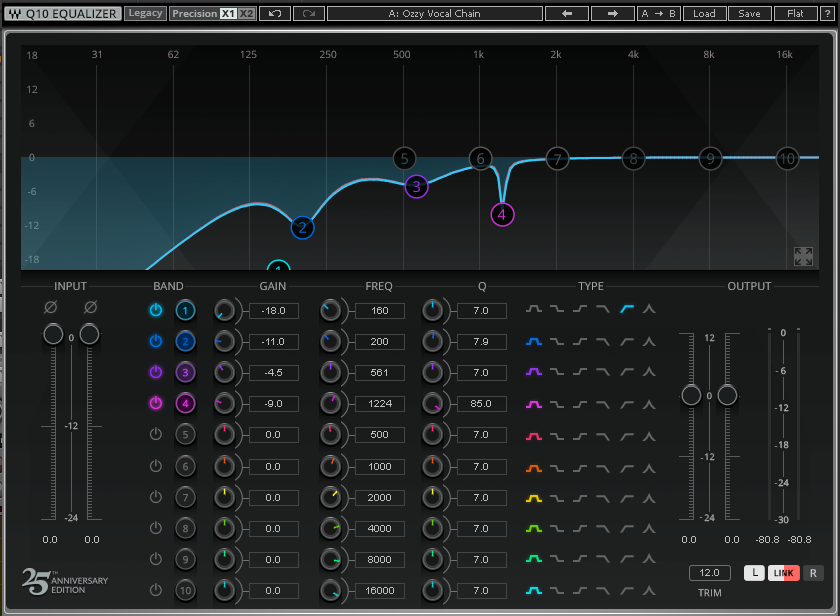Select bell filter type for band 6
The image size is (840, 616).
534,468
